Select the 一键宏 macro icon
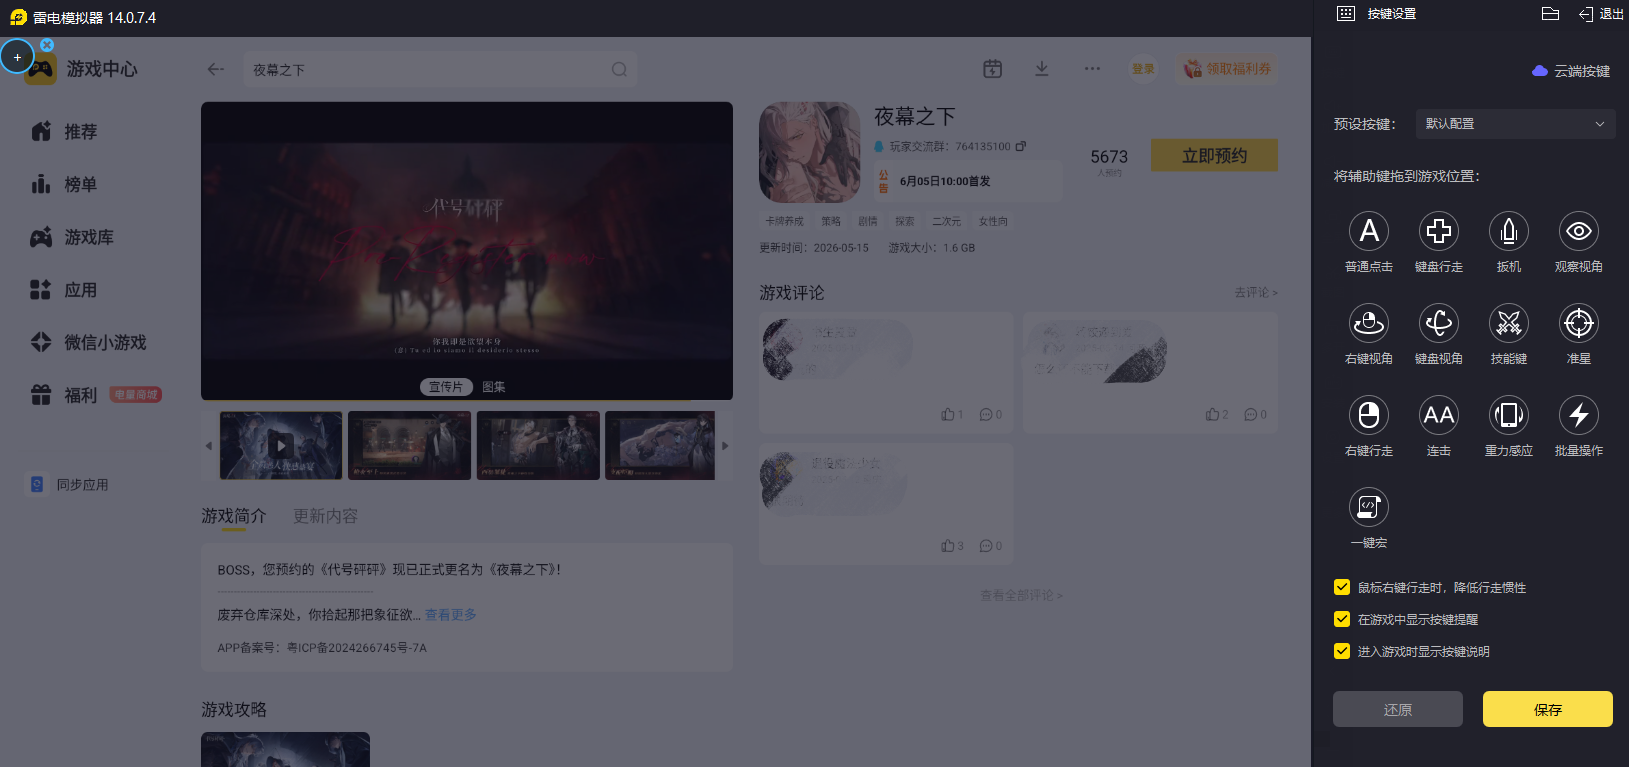Screen dimensions: 1629x767 point(1369,507)
